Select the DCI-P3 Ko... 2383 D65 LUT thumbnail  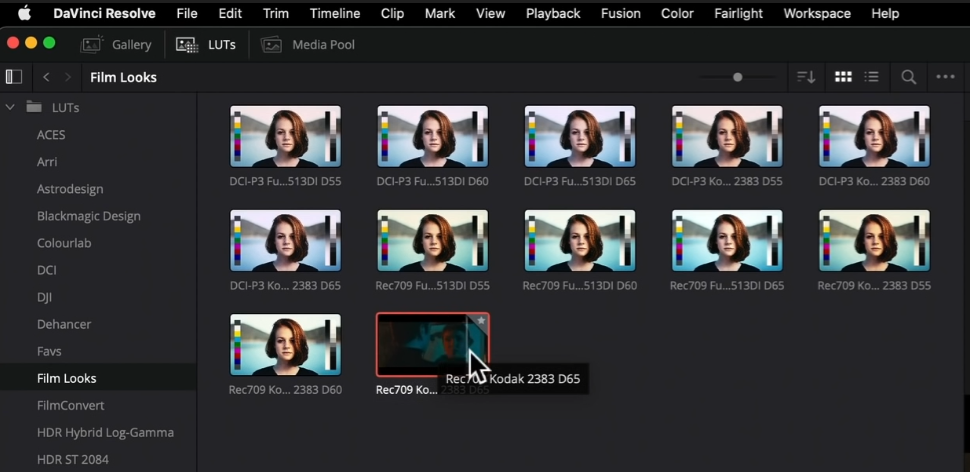pyautogui.click(x=285, y=241)
